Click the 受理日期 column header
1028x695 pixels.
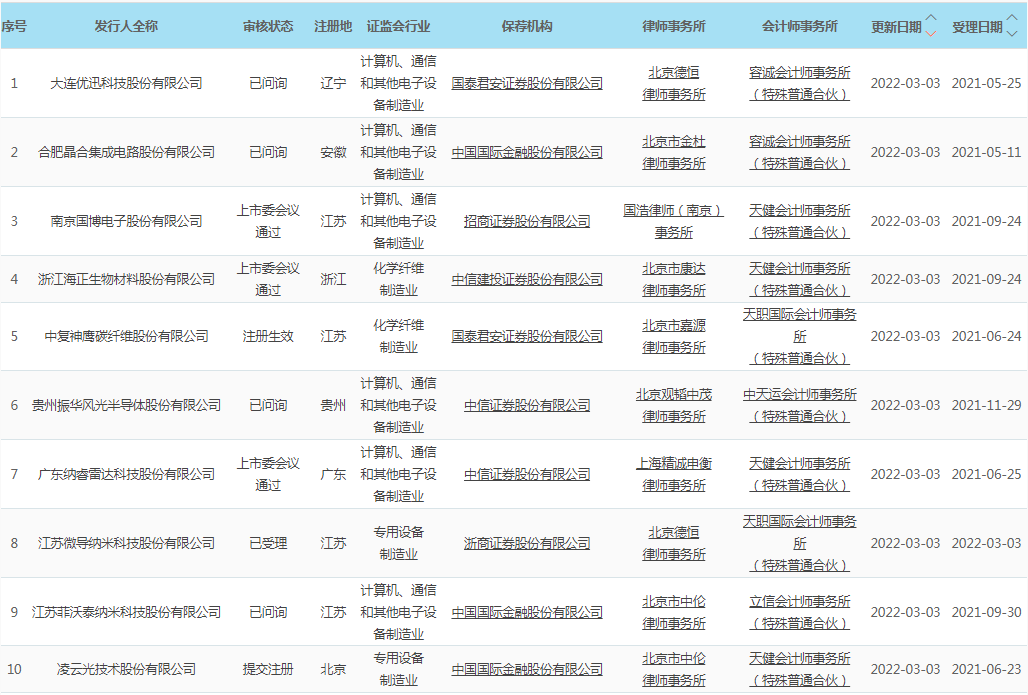tap(977, 27)
